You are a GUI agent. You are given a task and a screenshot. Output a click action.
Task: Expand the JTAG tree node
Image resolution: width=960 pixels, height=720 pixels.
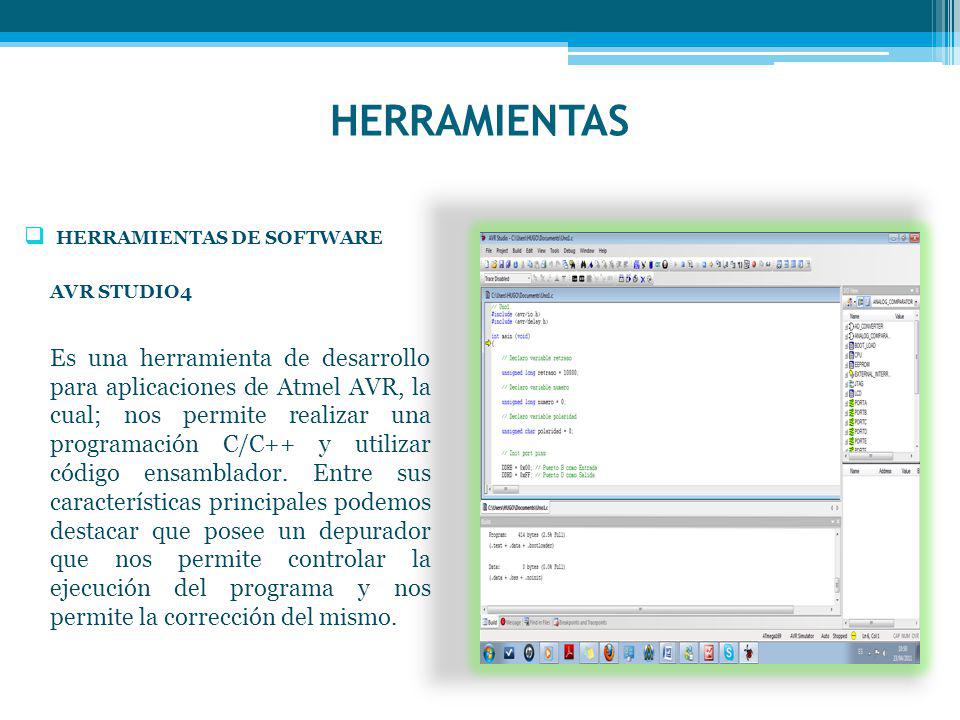coord(847,384)
